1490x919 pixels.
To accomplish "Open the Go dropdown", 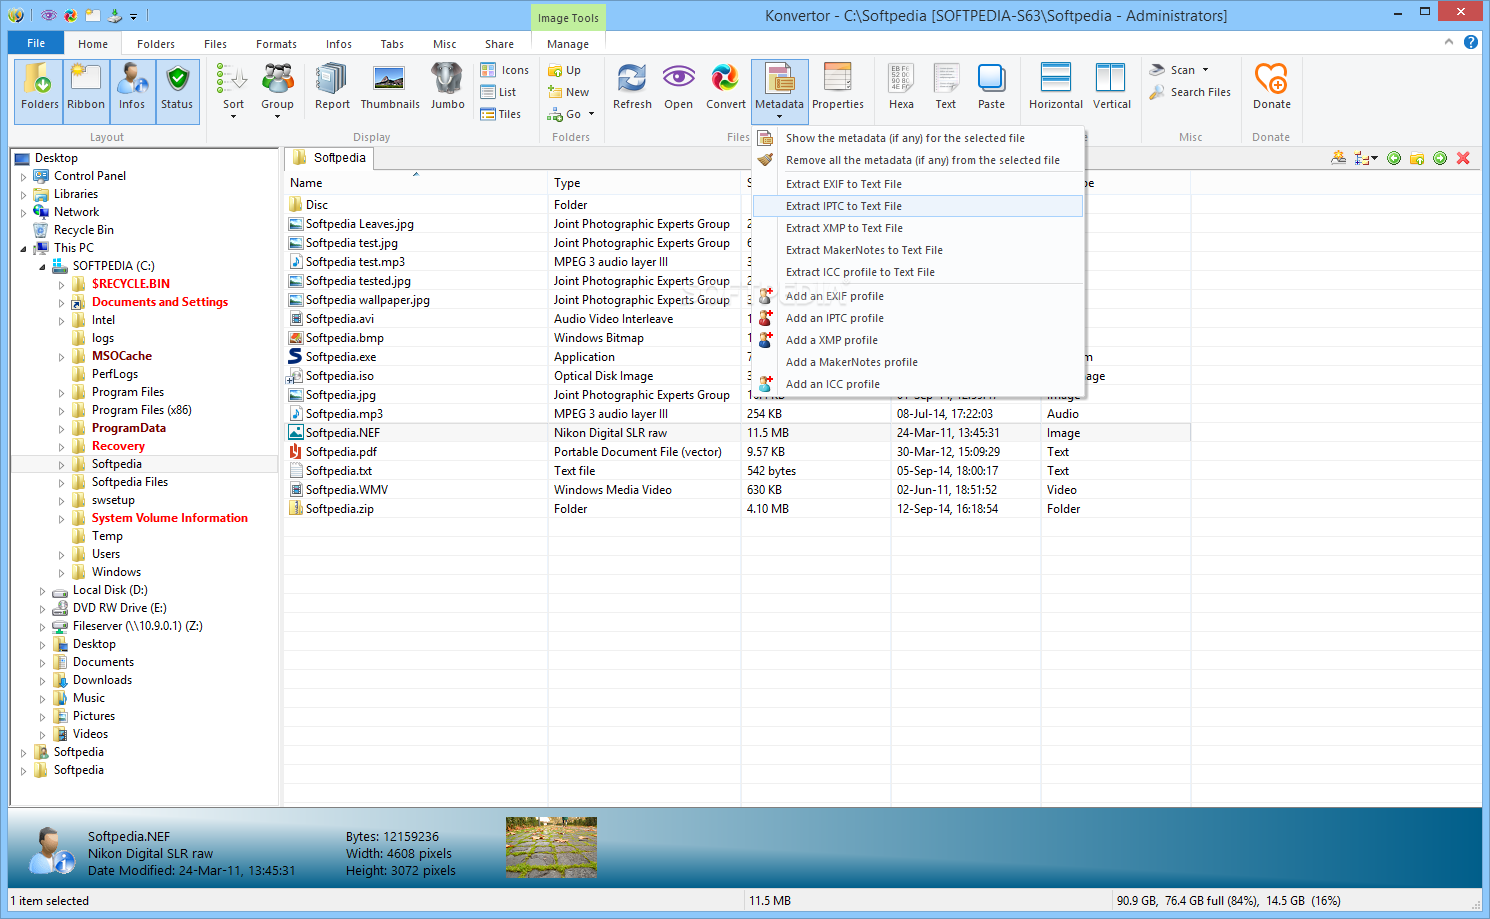I will tap(571, 114).
